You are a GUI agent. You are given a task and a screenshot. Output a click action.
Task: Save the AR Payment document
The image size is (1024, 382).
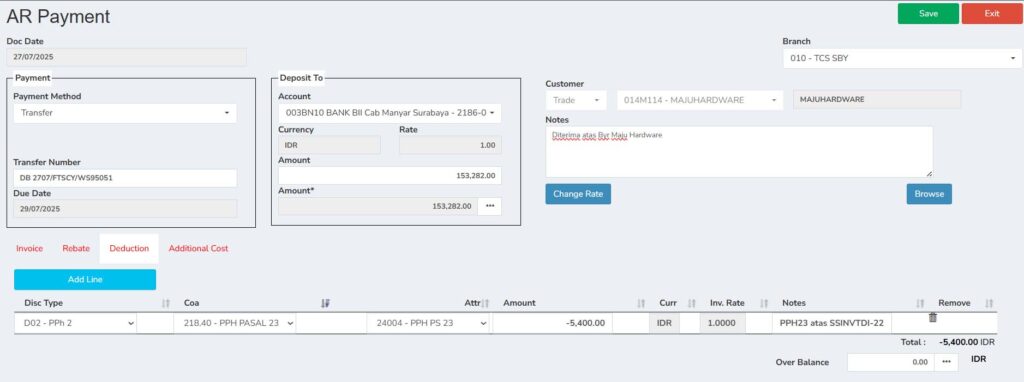point(928,13)
